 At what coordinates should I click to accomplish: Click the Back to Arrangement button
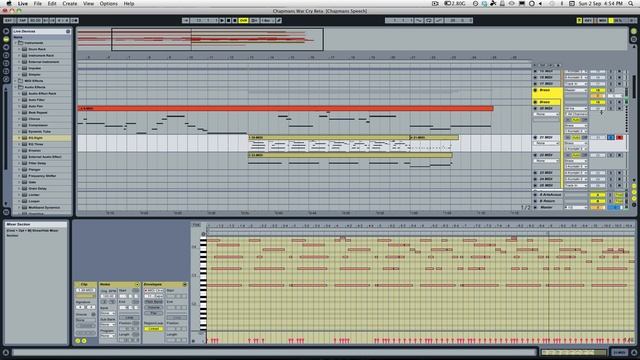tap(254, 20)
